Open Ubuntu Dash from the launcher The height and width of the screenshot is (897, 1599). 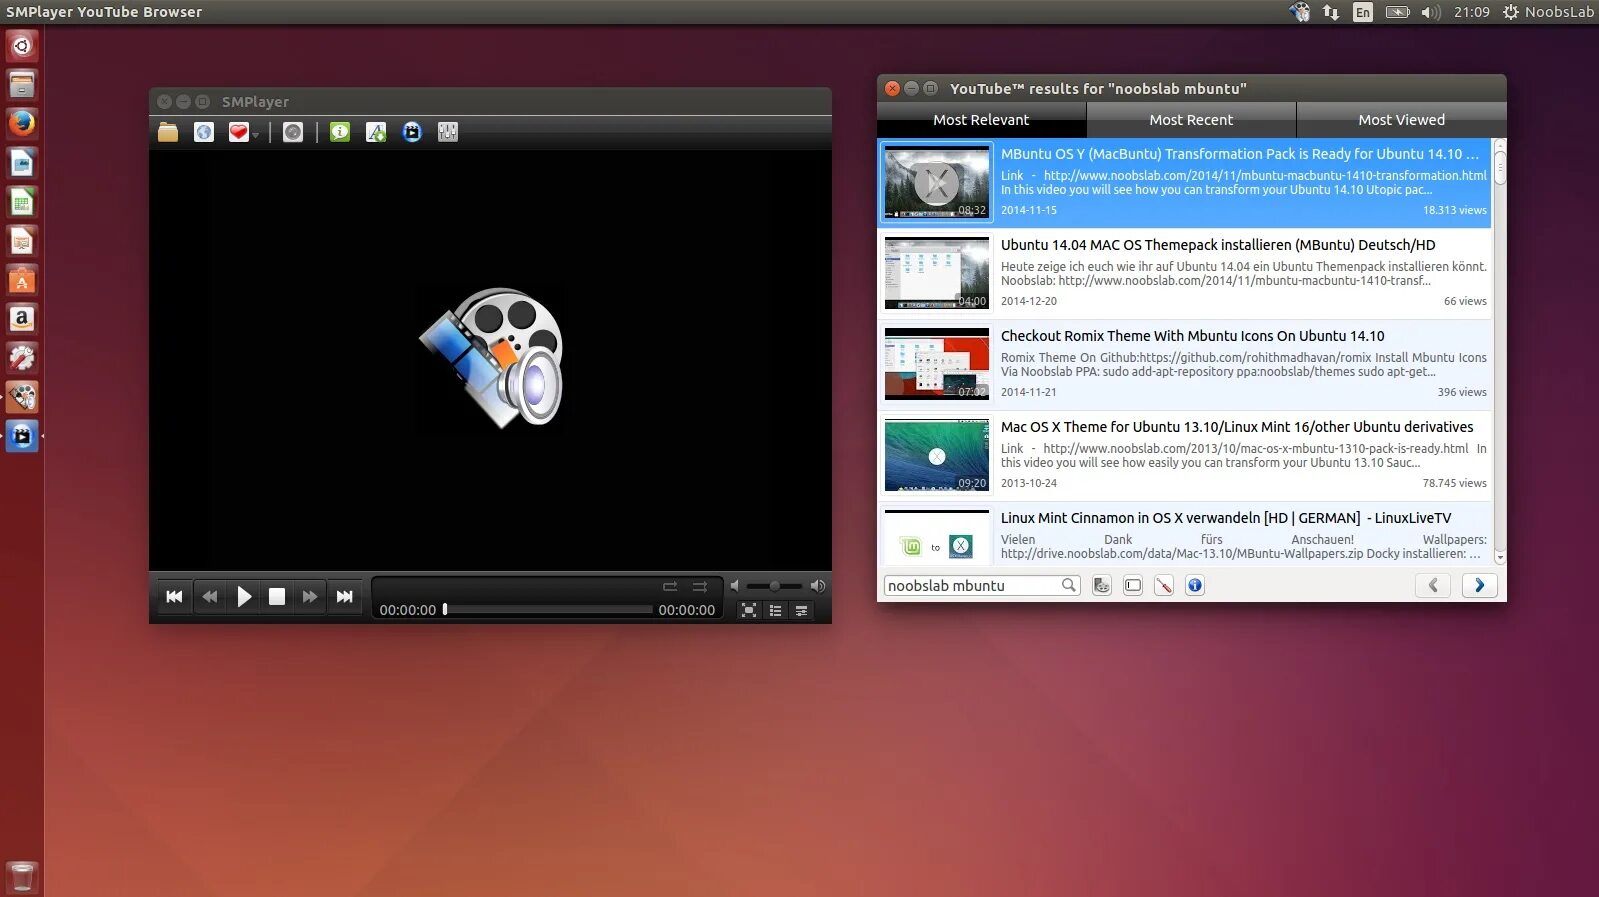(22, 46)
